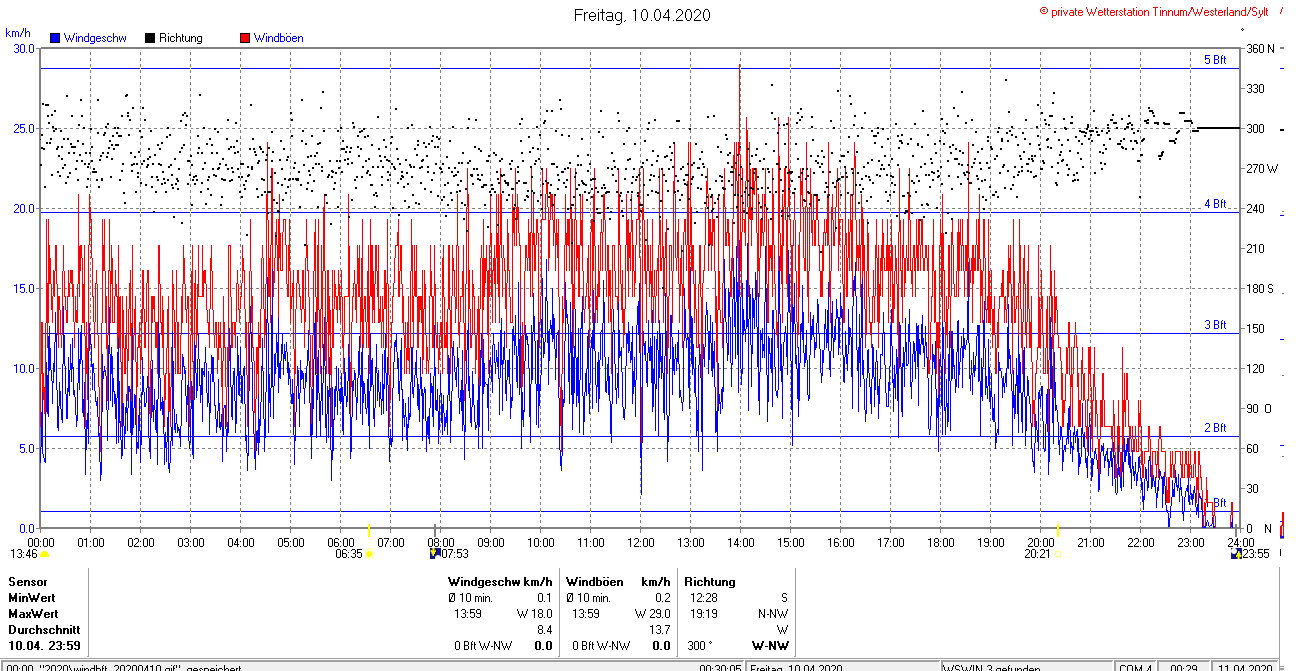Click the bold W-NW current direction value

769,646
